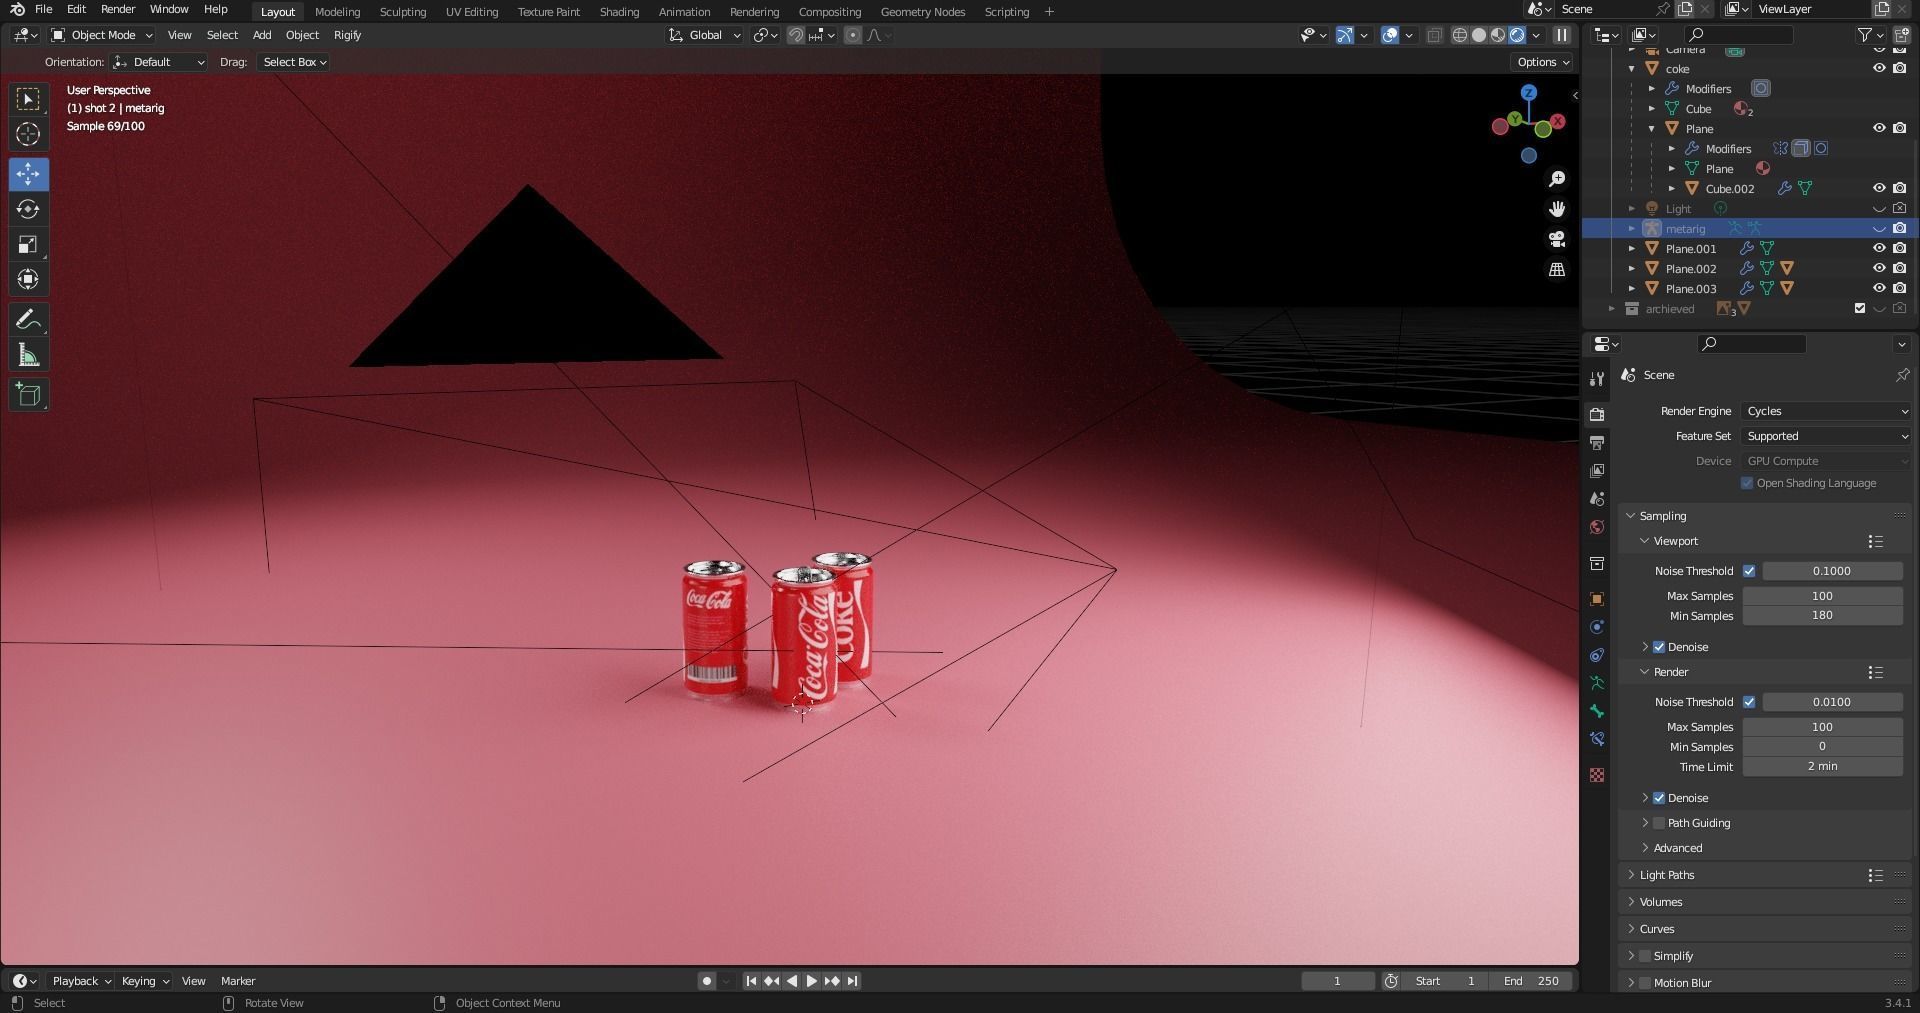The height and width of the screenshot is (1013, 1920).
Task: Enable Path Guiding checkbox
Action: [1659, 823]
